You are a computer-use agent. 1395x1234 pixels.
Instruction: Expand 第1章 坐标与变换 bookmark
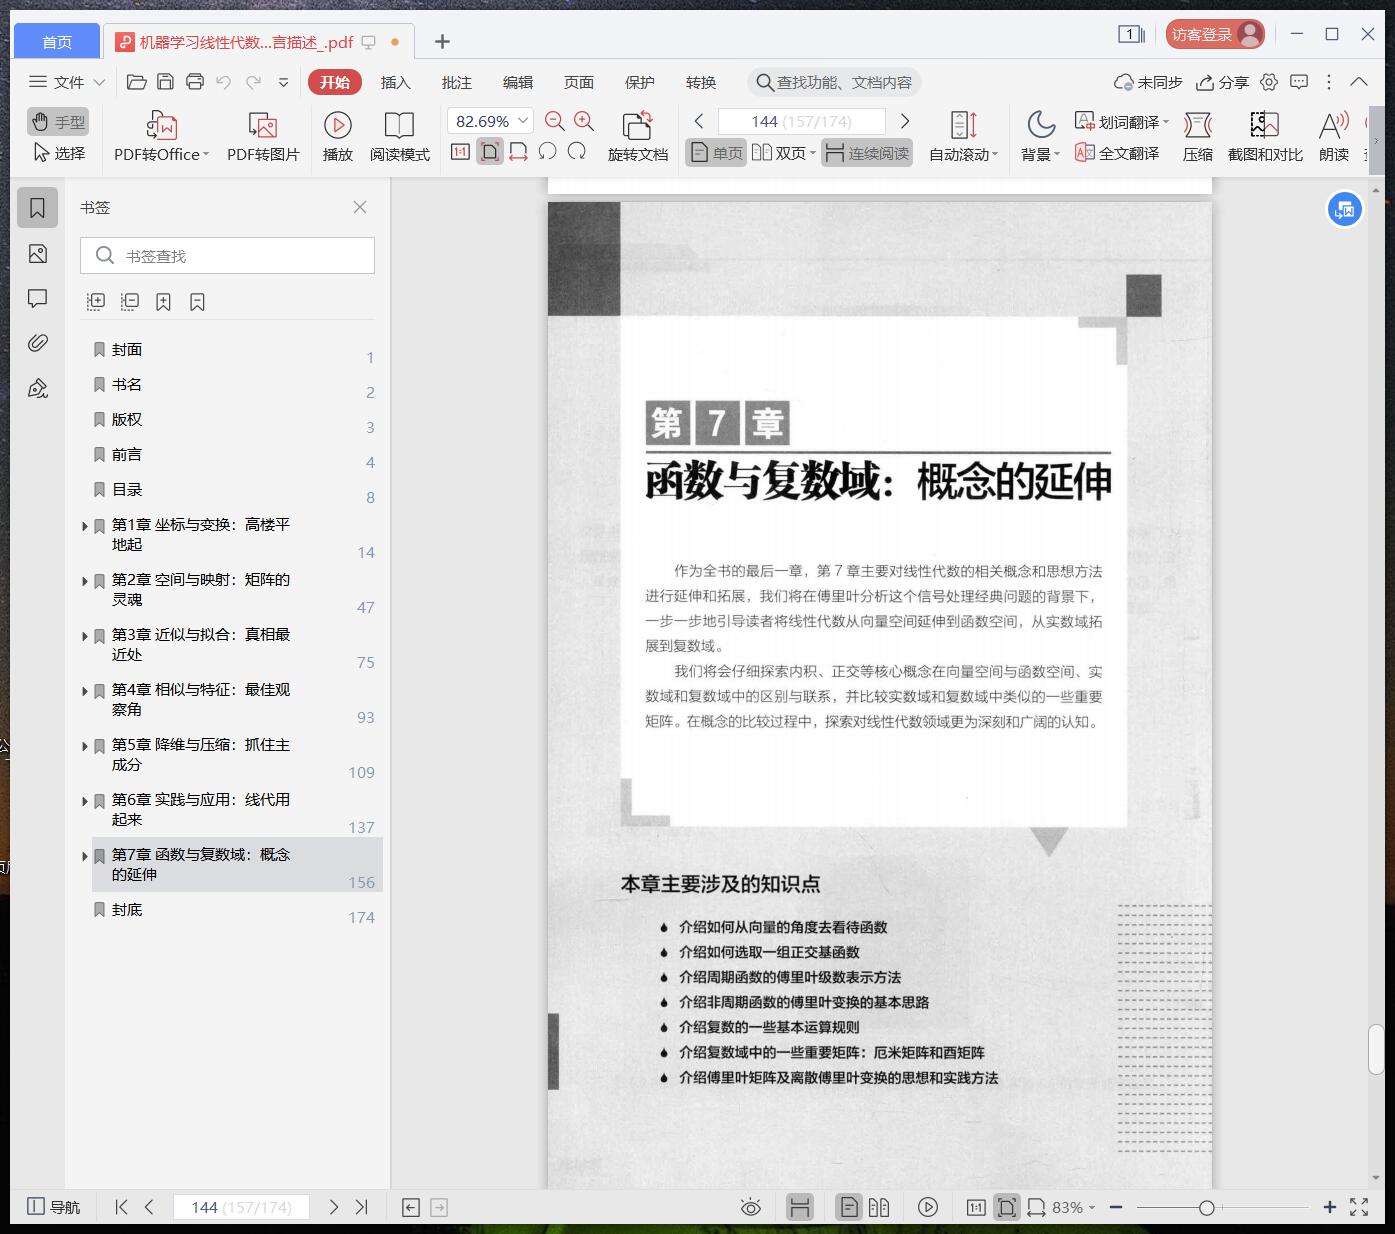click(x=85, y=526)
